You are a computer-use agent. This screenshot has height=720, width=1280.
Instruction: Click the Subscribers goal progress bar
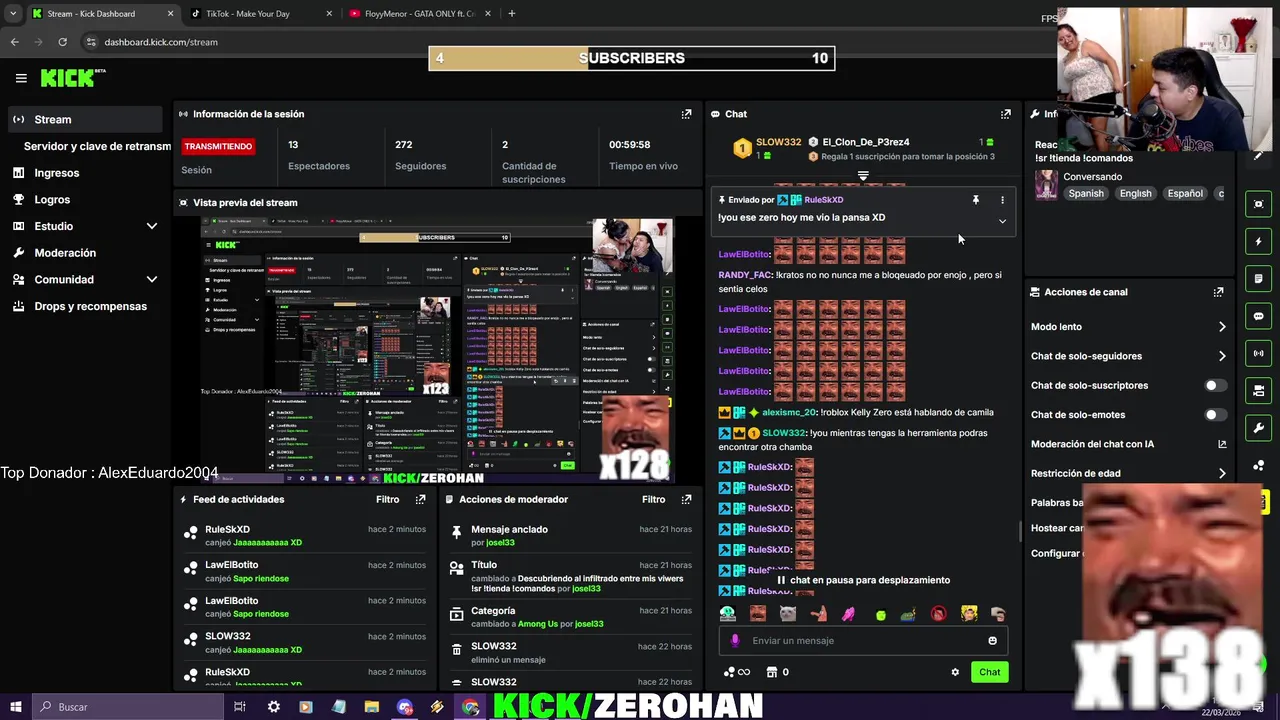632,59
